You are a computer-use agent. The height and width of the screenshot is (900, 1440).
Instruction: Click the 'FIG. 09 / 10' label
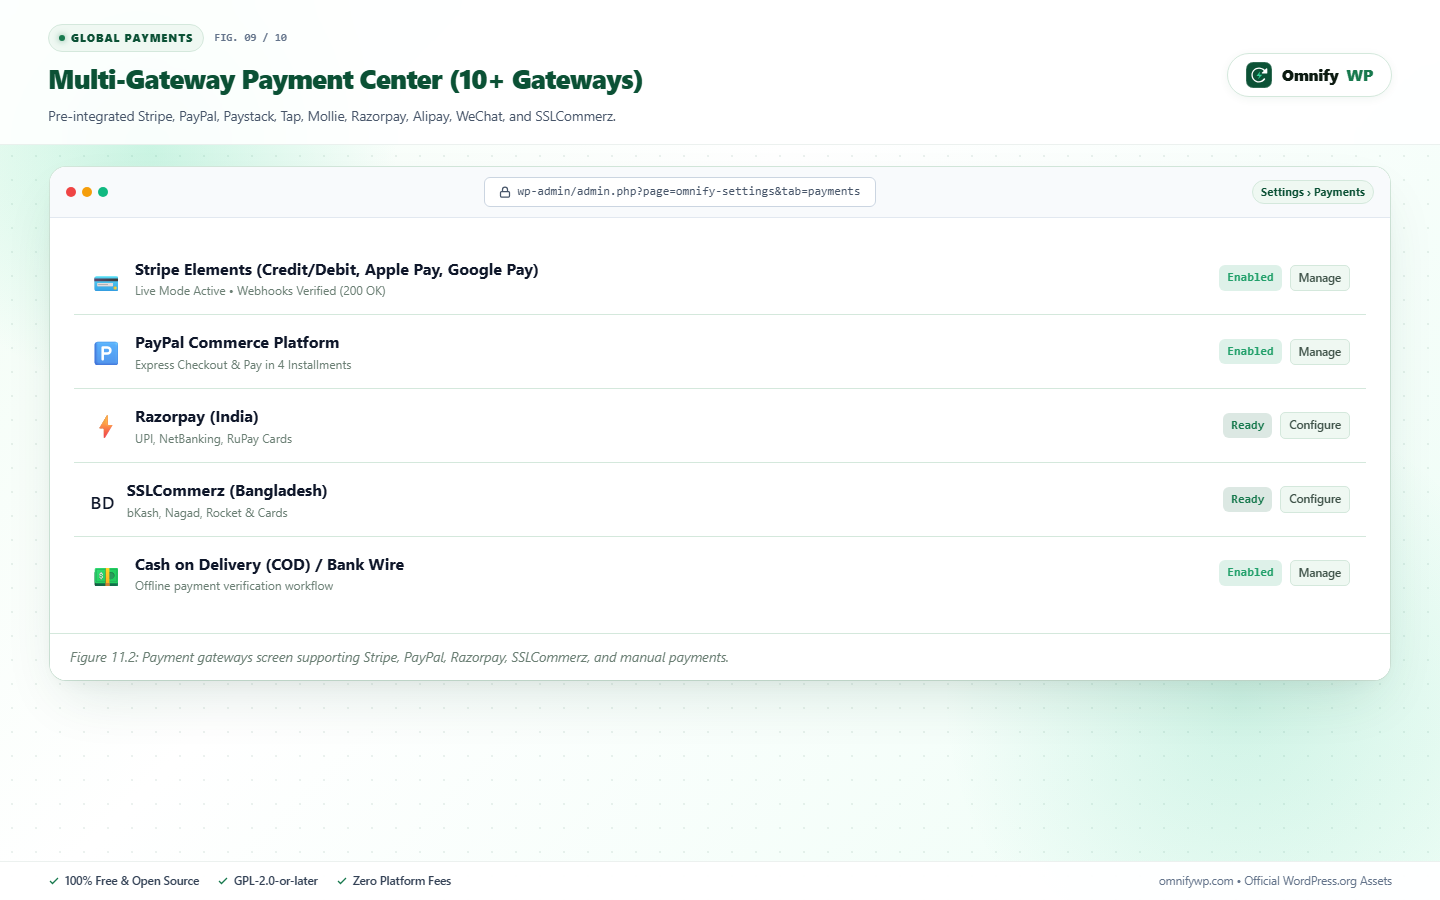(251, 38)
